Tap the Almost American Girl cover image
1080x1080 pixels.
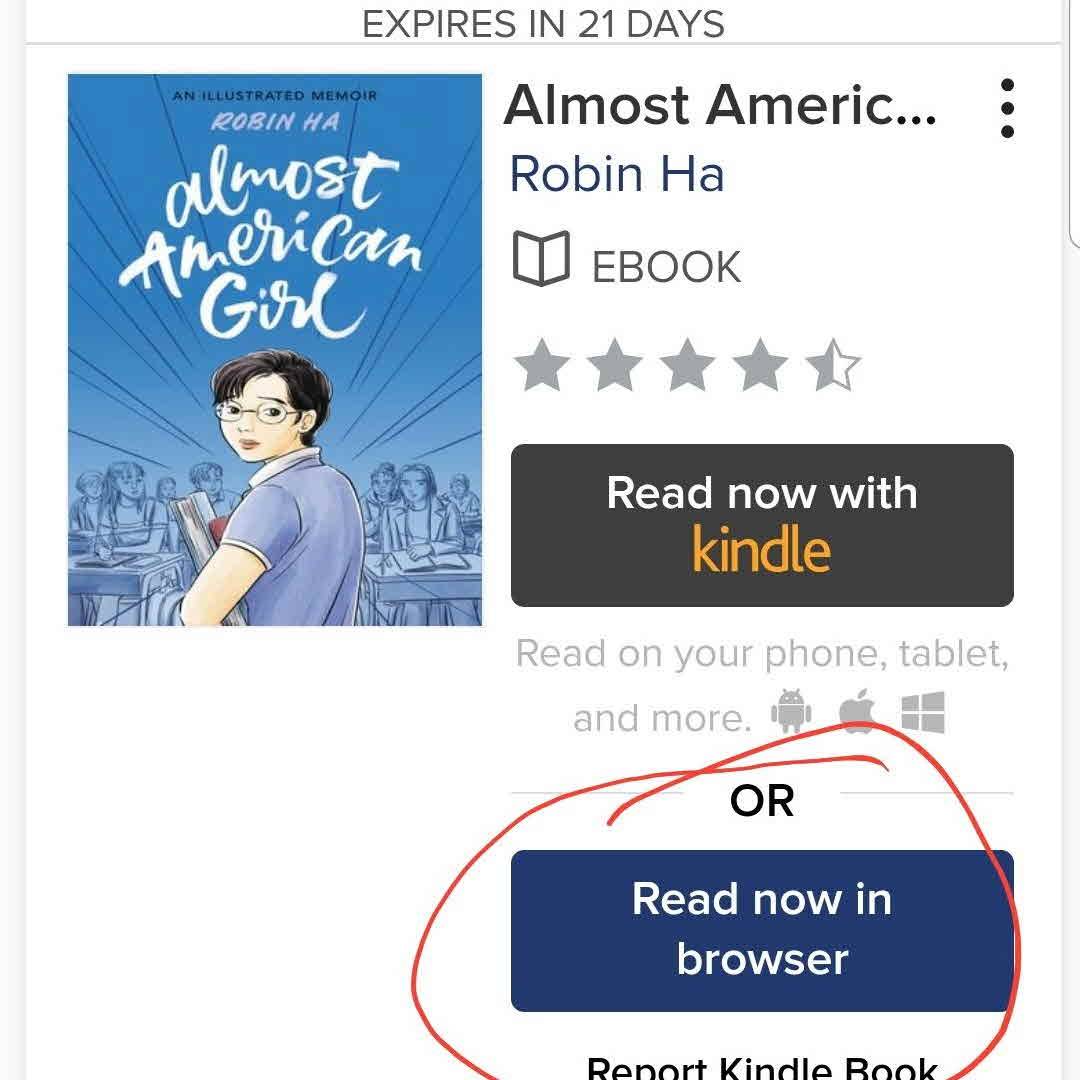point(275,350)
